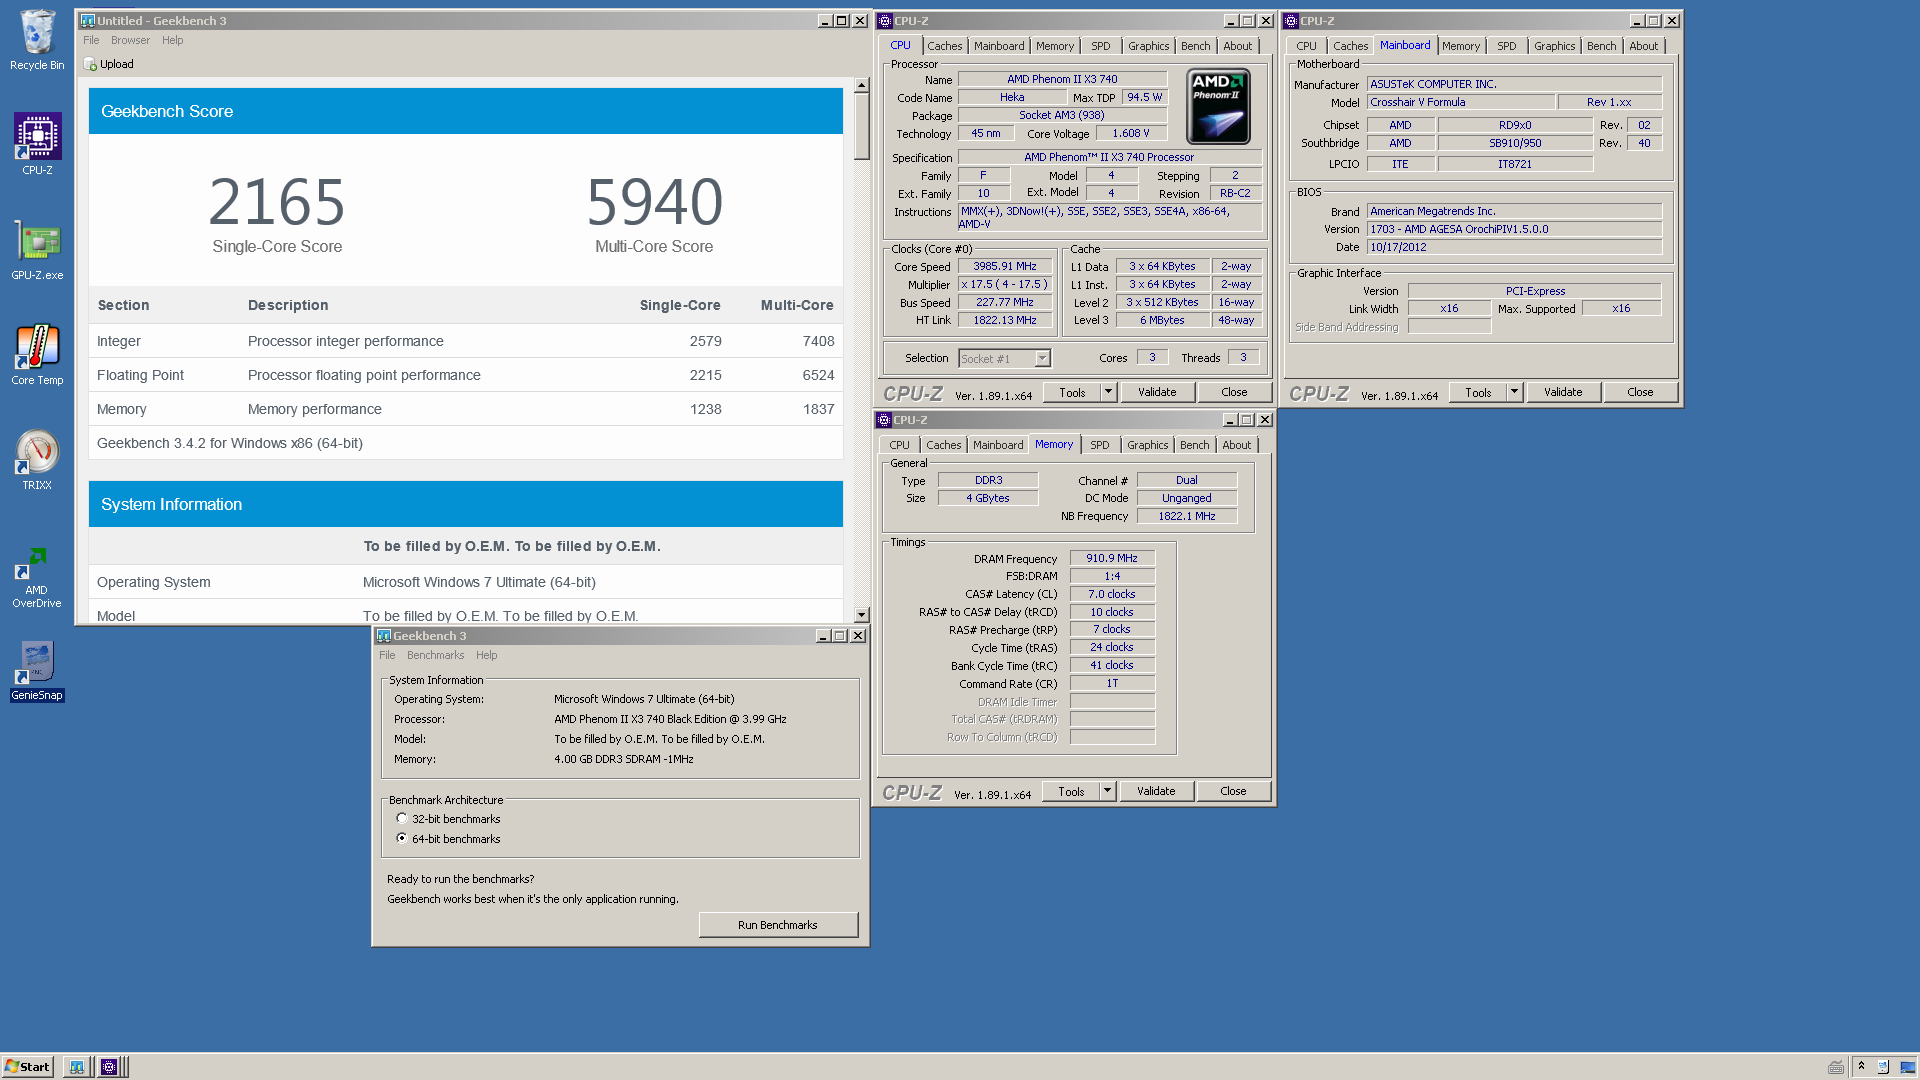This screenshot has width=1920, height=1080.
Task: Open Help menu in Untitled - Geekbench 3
Action: [173, 41]
